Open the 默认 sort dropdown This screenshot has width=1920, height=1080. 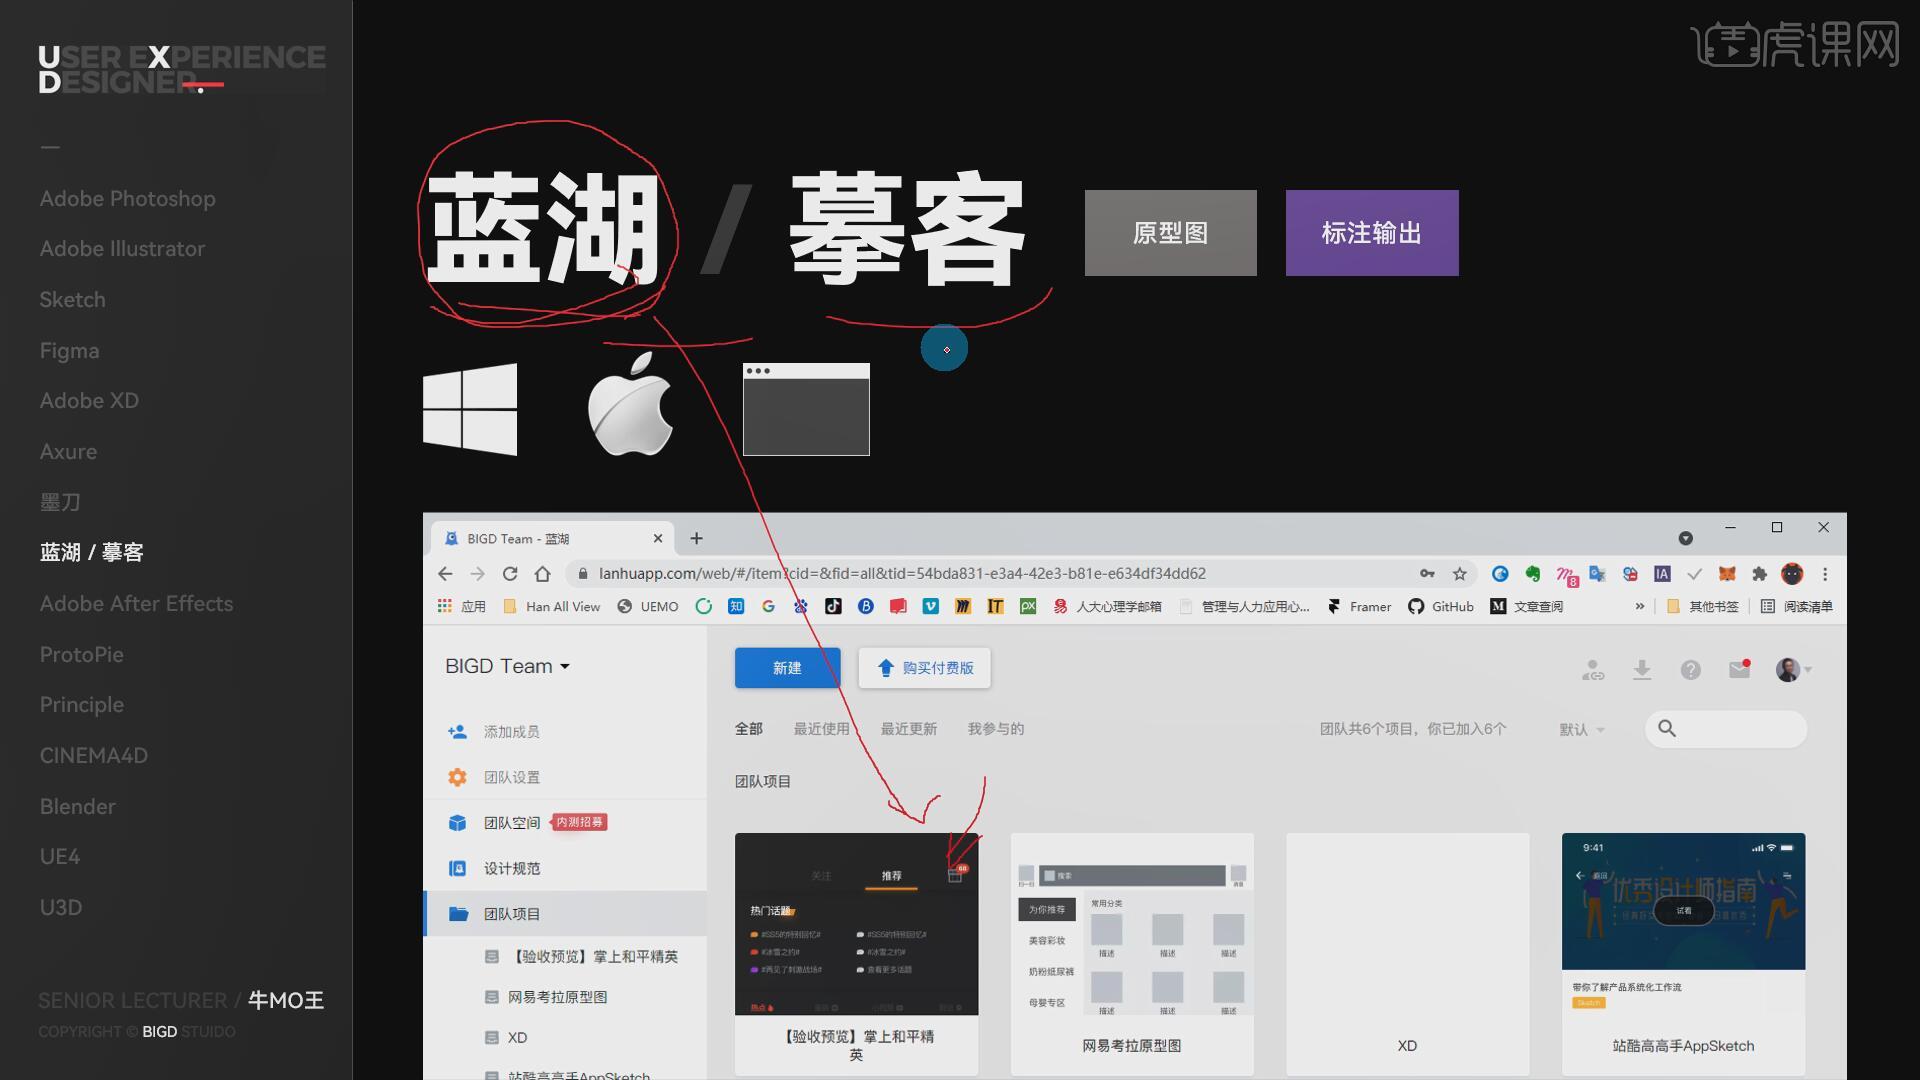coord(1581,730)
